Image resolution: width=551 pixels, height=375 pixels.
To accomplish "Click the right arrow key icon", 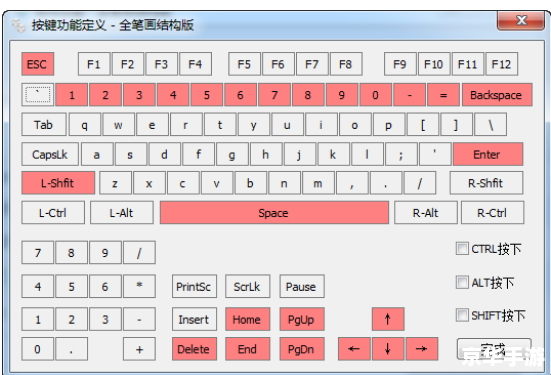I will click(x=422, y=349).
